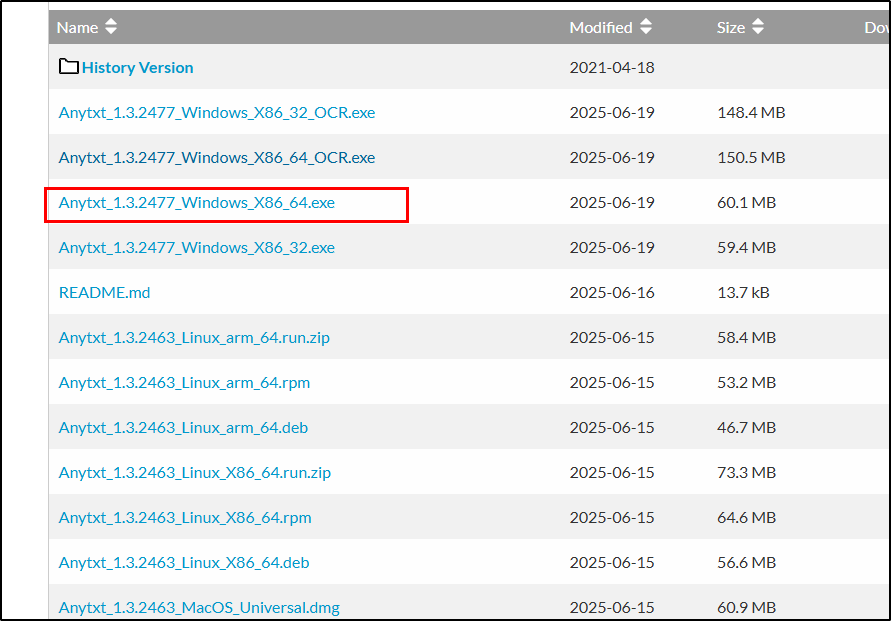Image resolution: width=891 pixels, height=621 pixels.
Task: Sort files using the Name sort arrows
Action: coord(110,27)
